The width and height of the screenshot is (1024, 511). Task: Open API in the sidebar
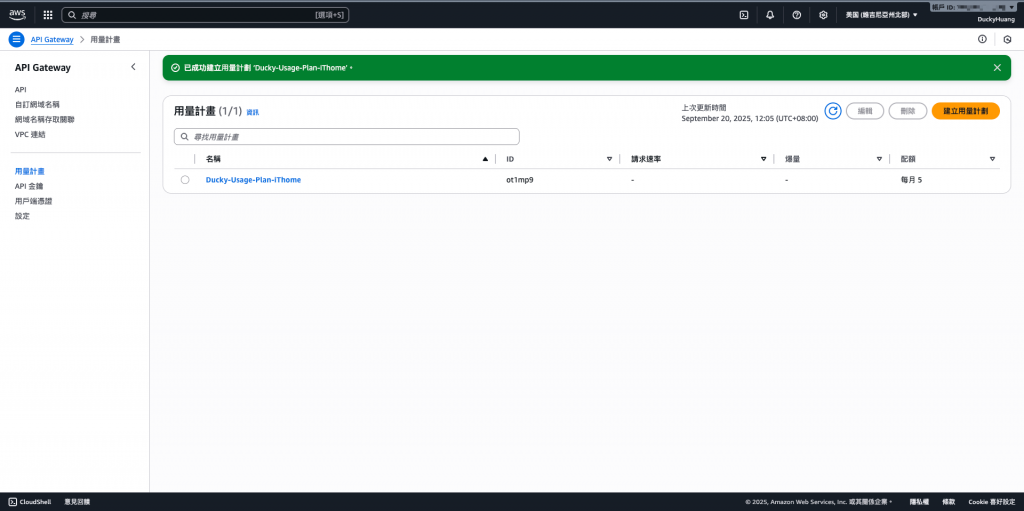pos(20,90)
